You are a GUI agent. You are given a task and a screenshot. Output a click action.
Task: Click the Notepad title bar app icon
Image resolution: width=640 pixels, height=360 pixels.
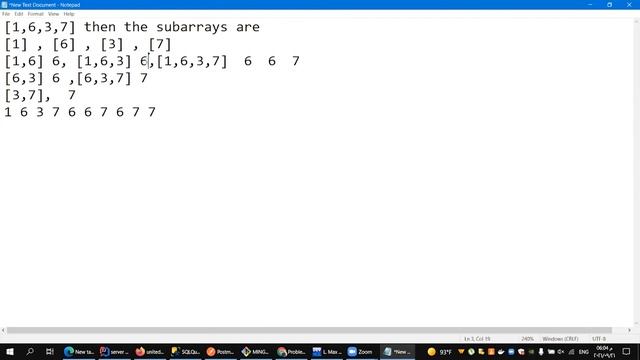[x=4, y=5]
